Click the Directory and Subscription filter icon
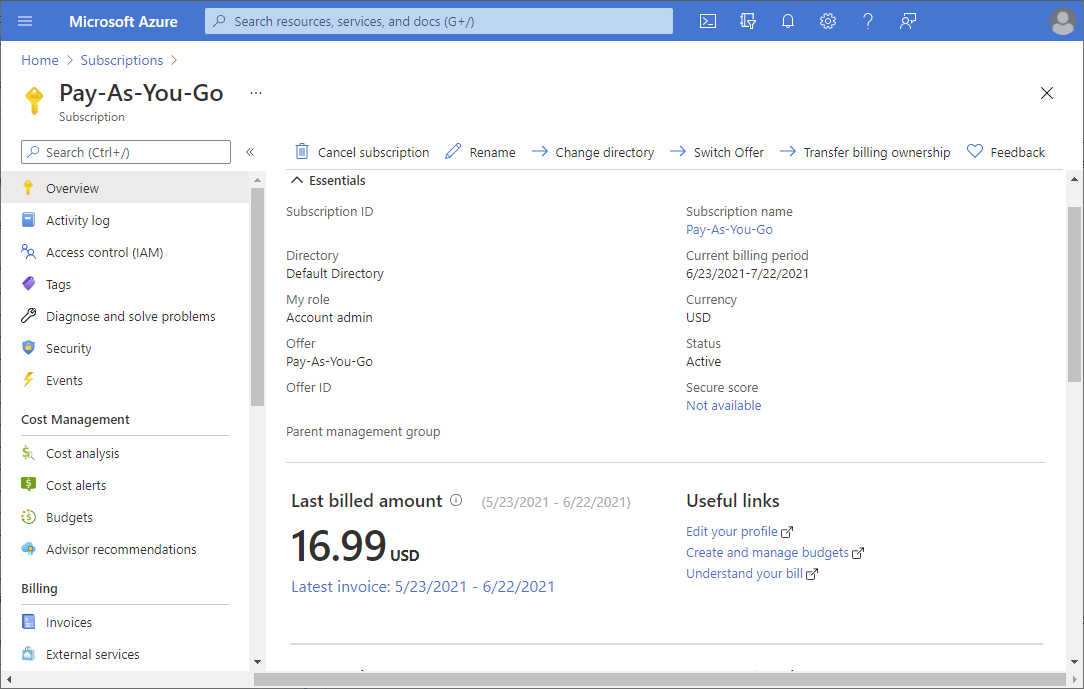 coord(748,20)
